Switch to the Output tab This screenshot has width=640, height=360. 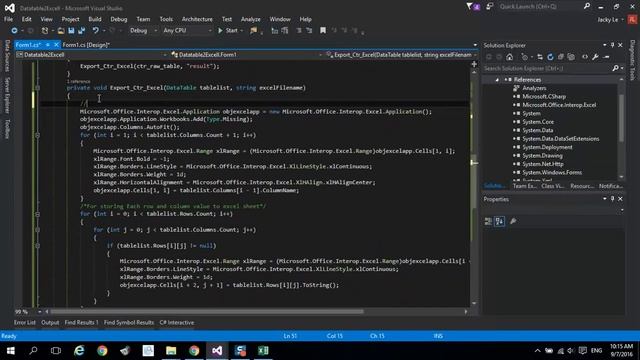pyautogui.click(x=50, y=322)
